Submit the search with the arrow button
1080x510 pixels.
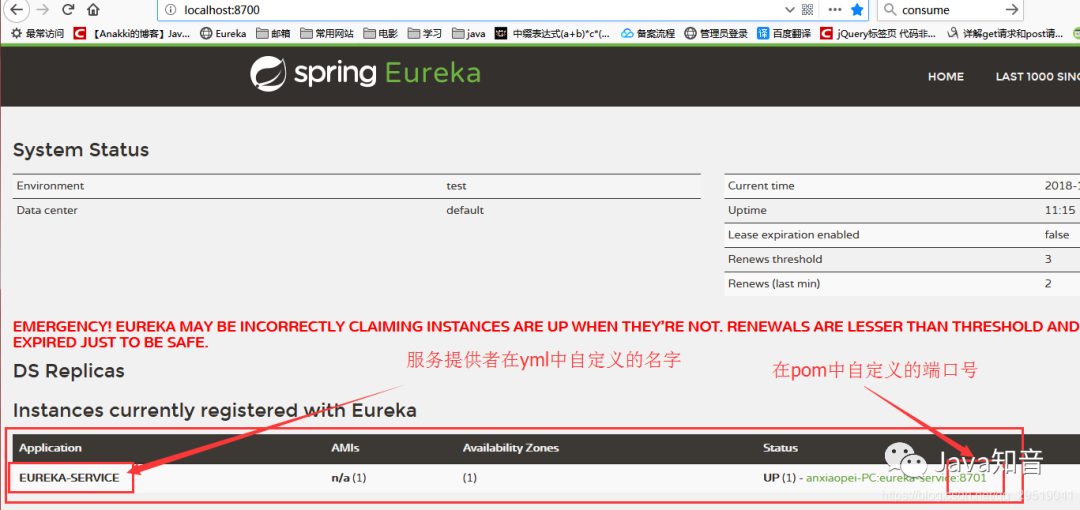point(1011,10)
